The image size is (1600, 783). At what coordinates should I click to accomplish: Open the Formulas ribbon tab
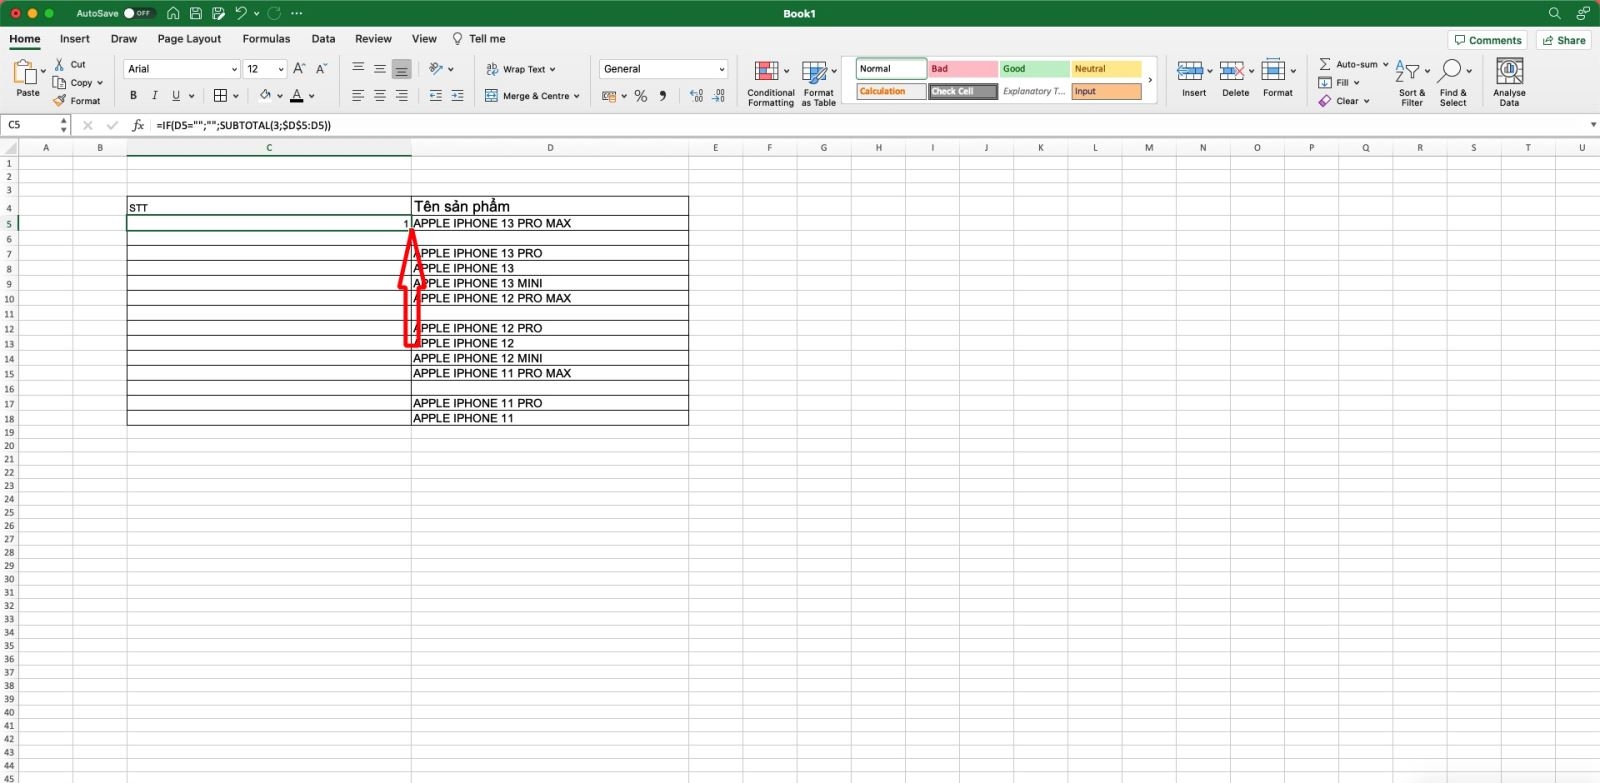pos(266,39)
